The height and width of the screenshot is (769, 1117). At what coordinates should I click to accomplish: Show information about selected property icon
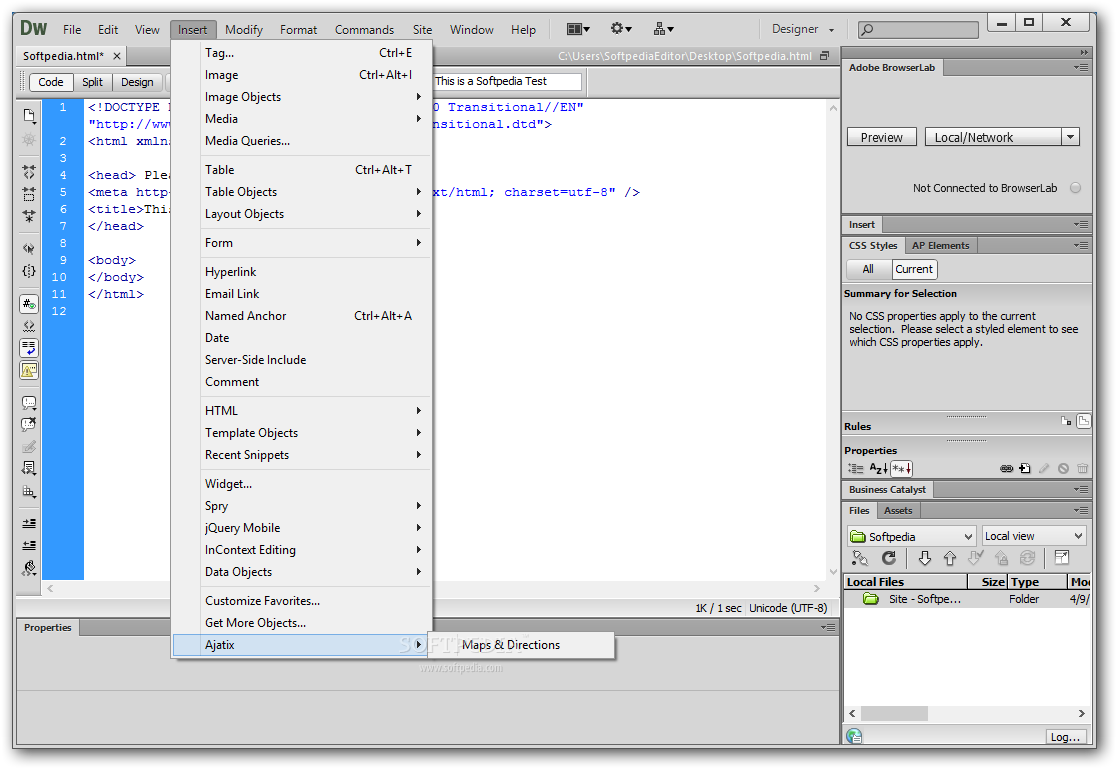(1066, 421)
